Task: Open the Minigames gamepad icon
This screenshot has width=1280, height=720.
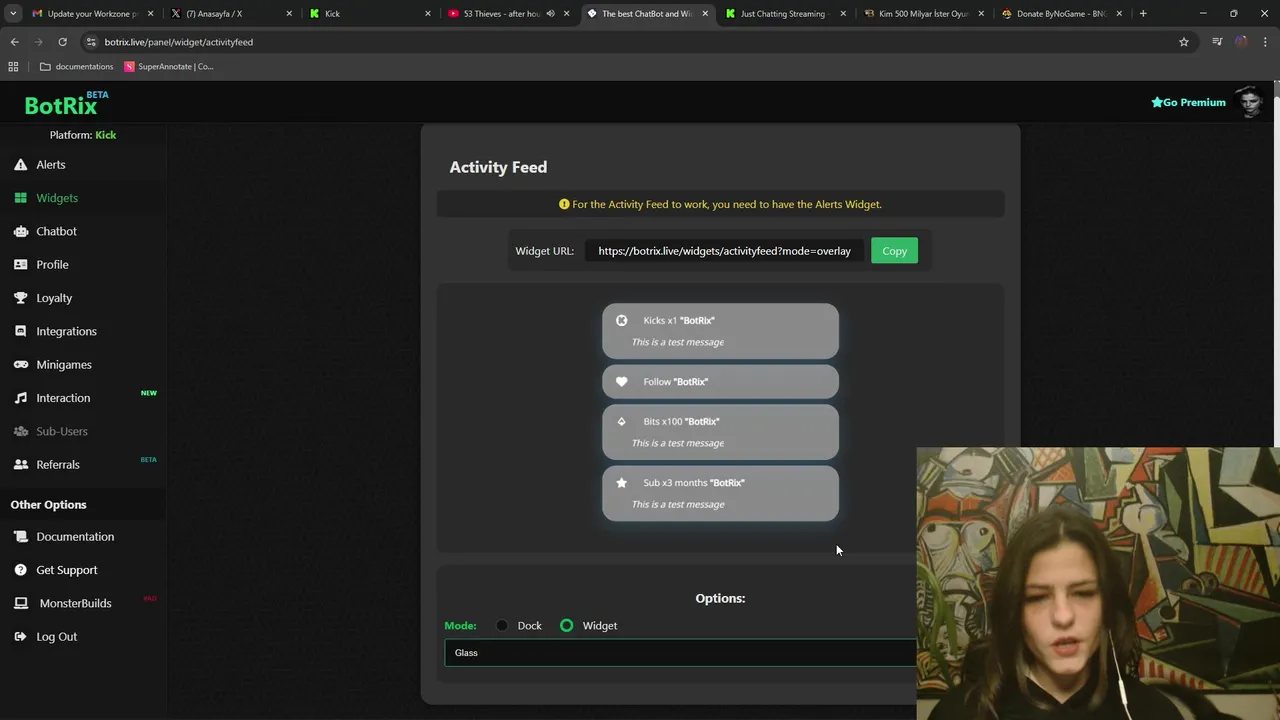Action: click(x=20, y=365)
